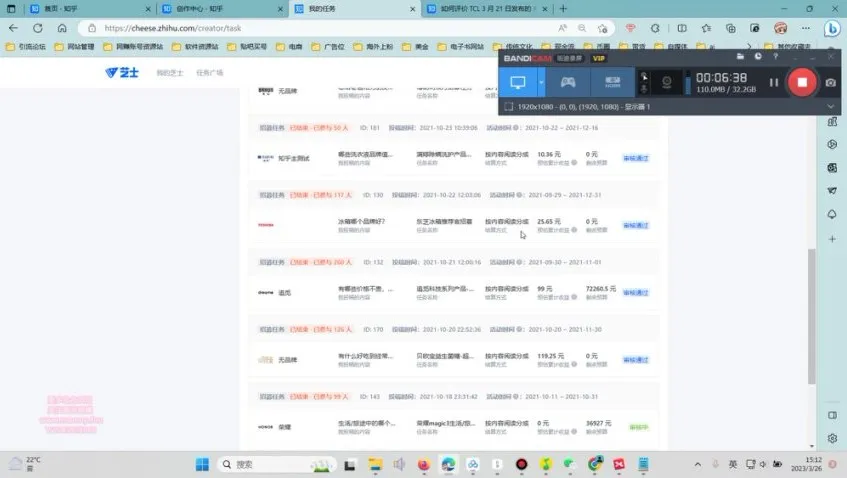Toggle the Bandicam webcam overlay
The height and width of the screenshot is (478, 847).
pyautogui.click(x=666, y=82)
